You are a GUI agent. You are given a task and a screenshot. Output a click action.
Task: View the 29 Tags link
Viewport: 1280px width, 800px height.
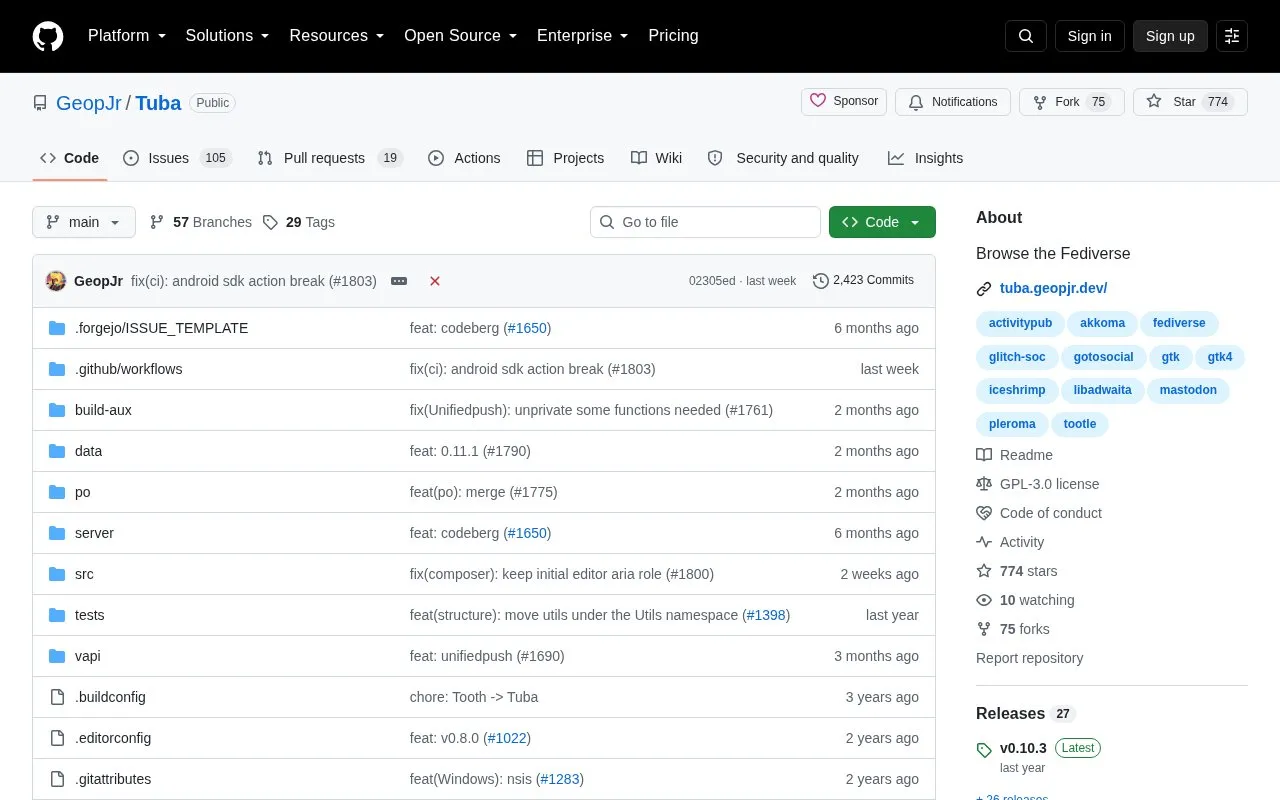click(x=299, y=222)
